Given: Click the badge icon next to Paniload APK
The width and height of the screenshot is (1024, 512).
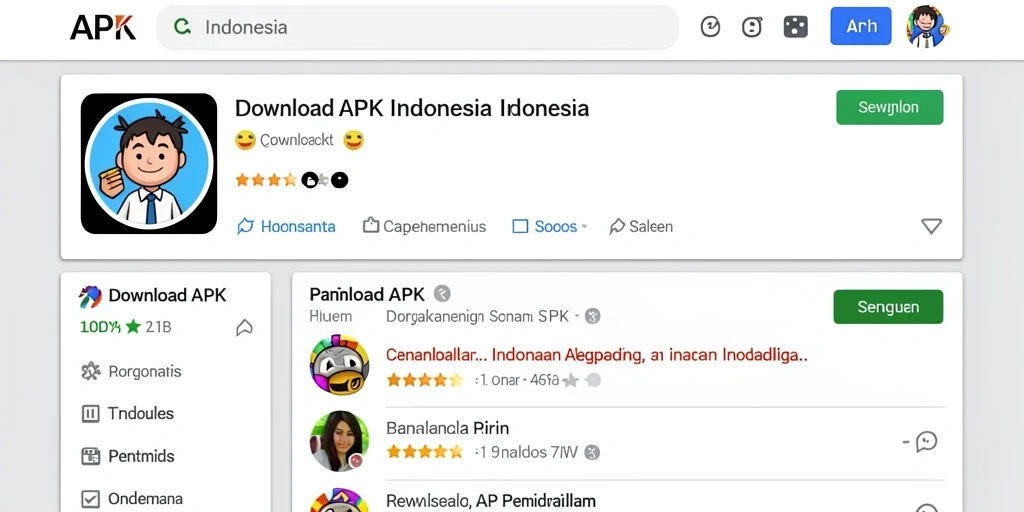Looking at the screenshot, I should (442, 294).
